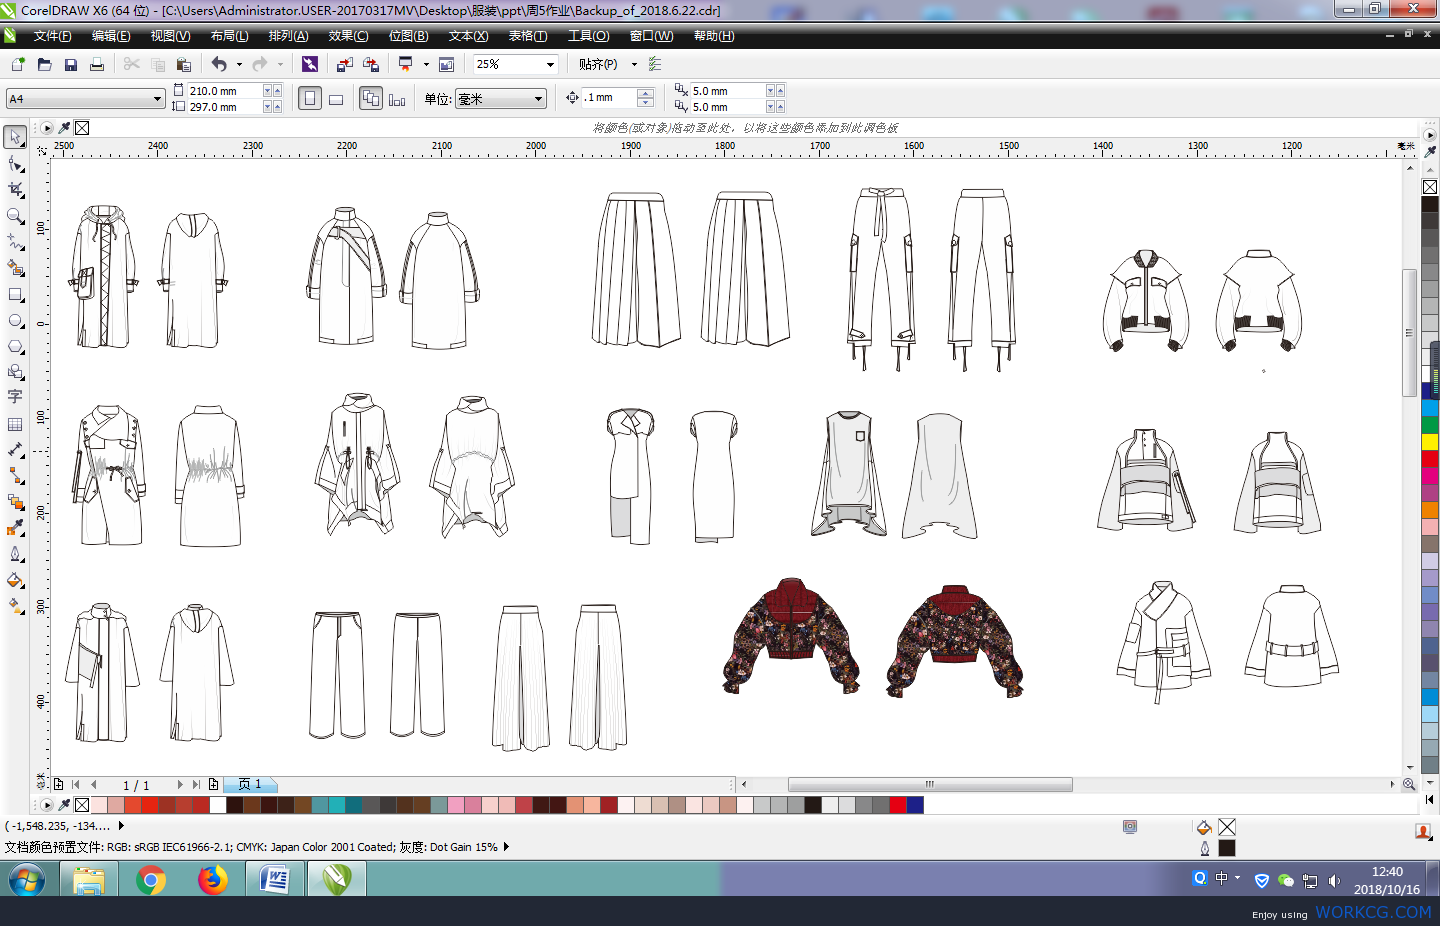Expand the cursor coordinates status arrow
Viewport: 1440px width, 926px height.
(121, 826)
